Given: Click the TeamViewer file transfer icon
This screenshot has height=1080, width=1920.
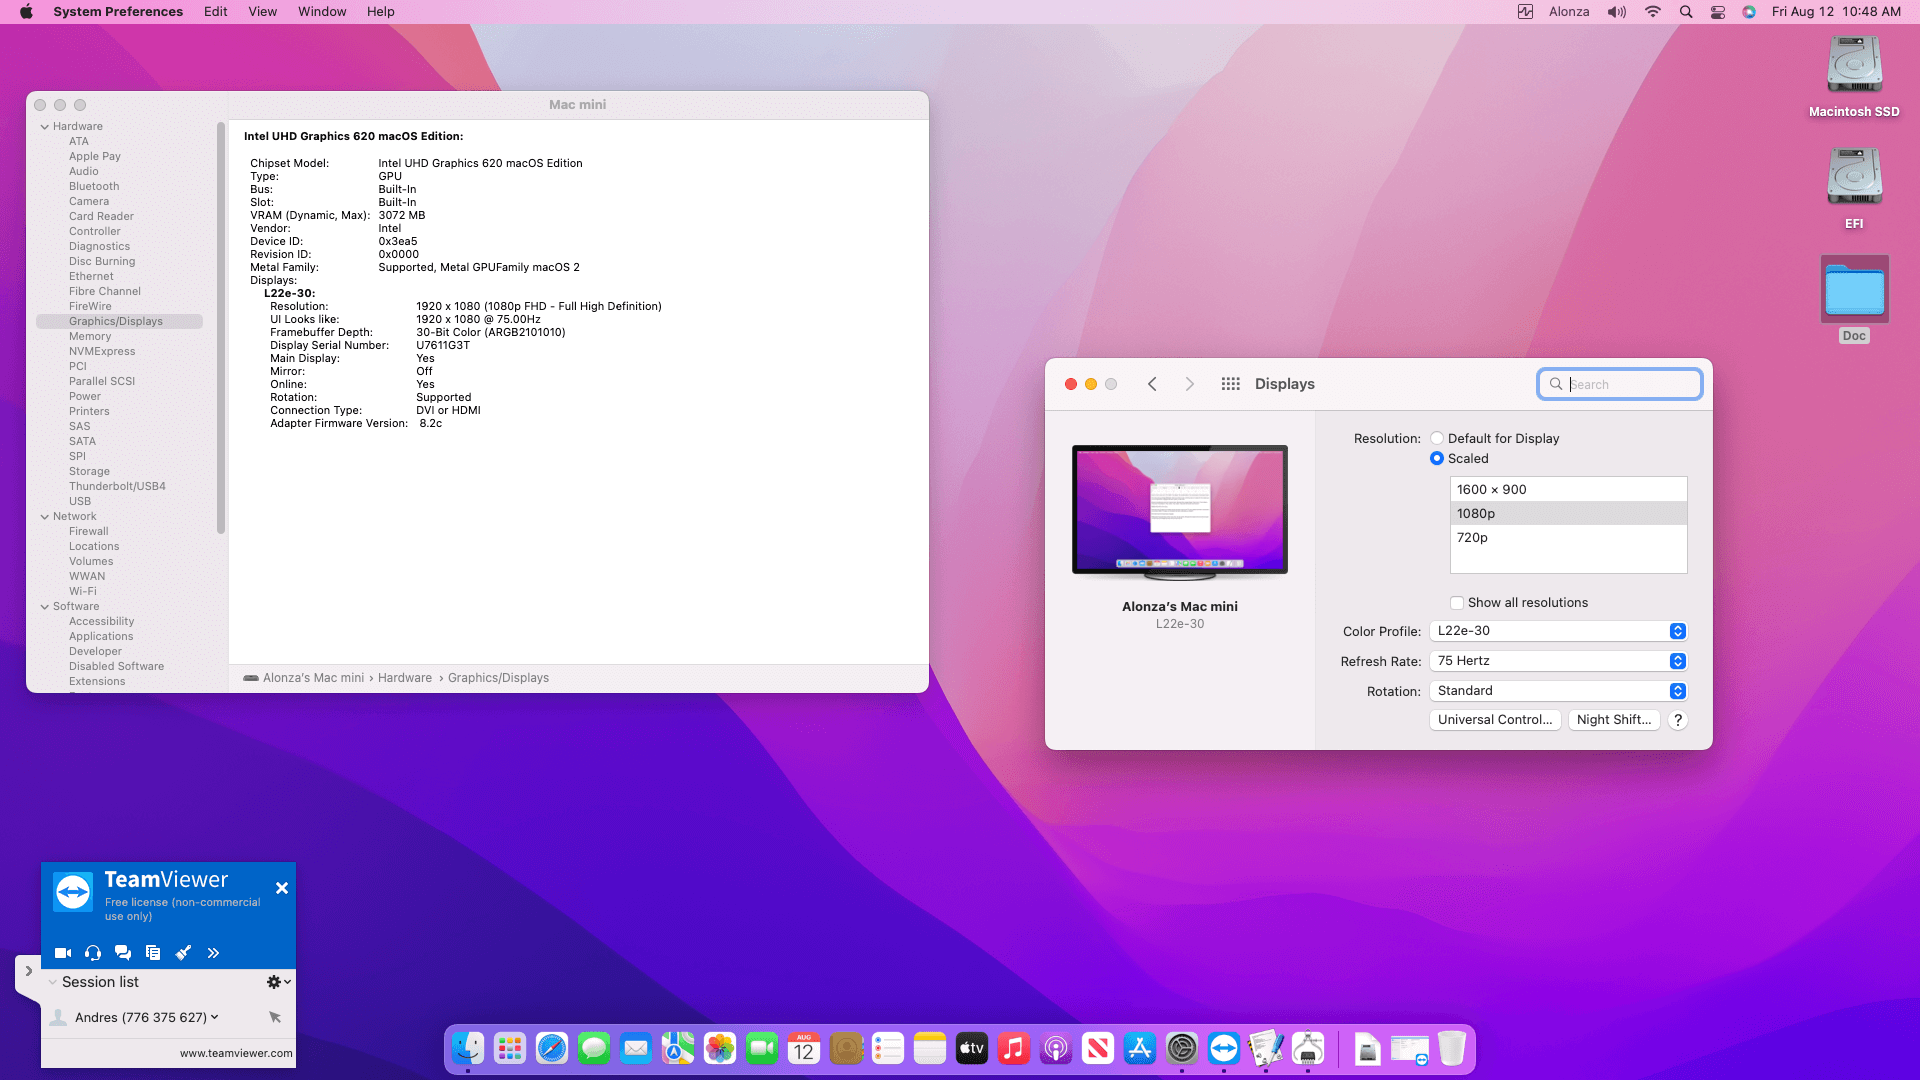Looking at the screenshot, I should (x=153, y=953).
